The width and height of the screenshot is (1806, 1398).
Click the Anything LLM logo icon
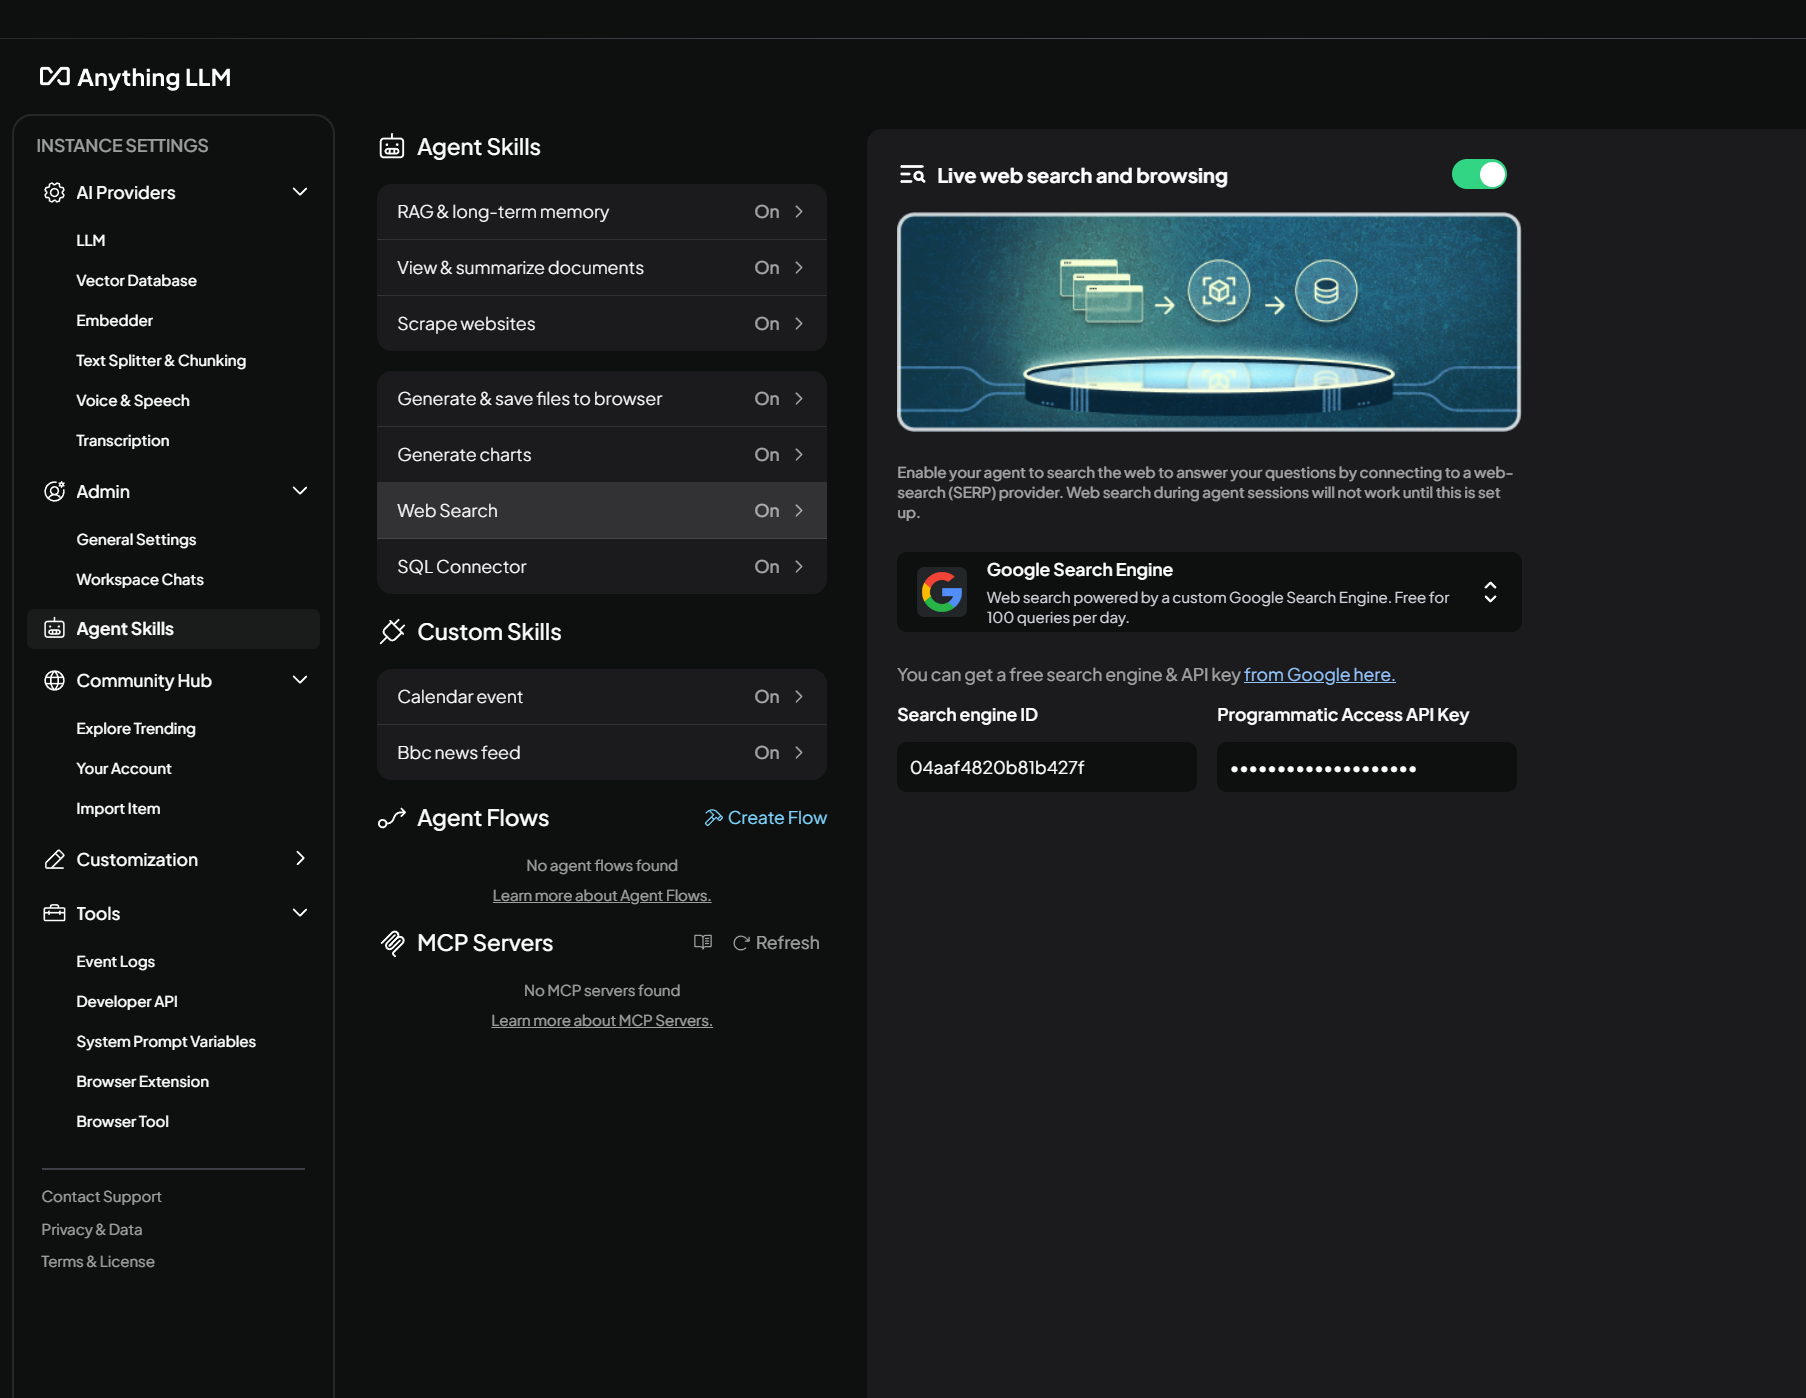(x=54, y=77)
